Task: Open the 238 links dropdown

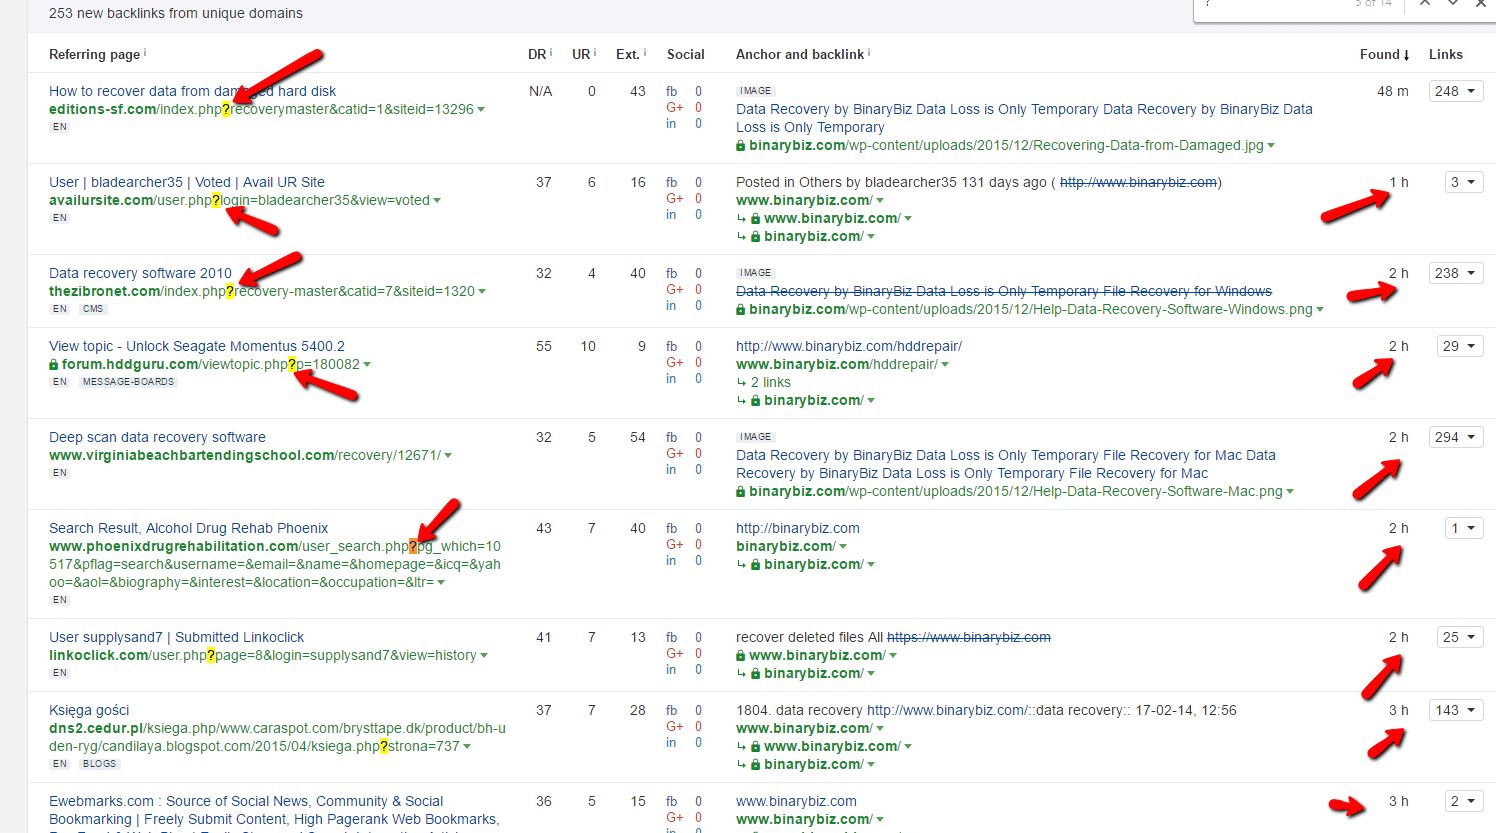Action: coord(1455,273)
